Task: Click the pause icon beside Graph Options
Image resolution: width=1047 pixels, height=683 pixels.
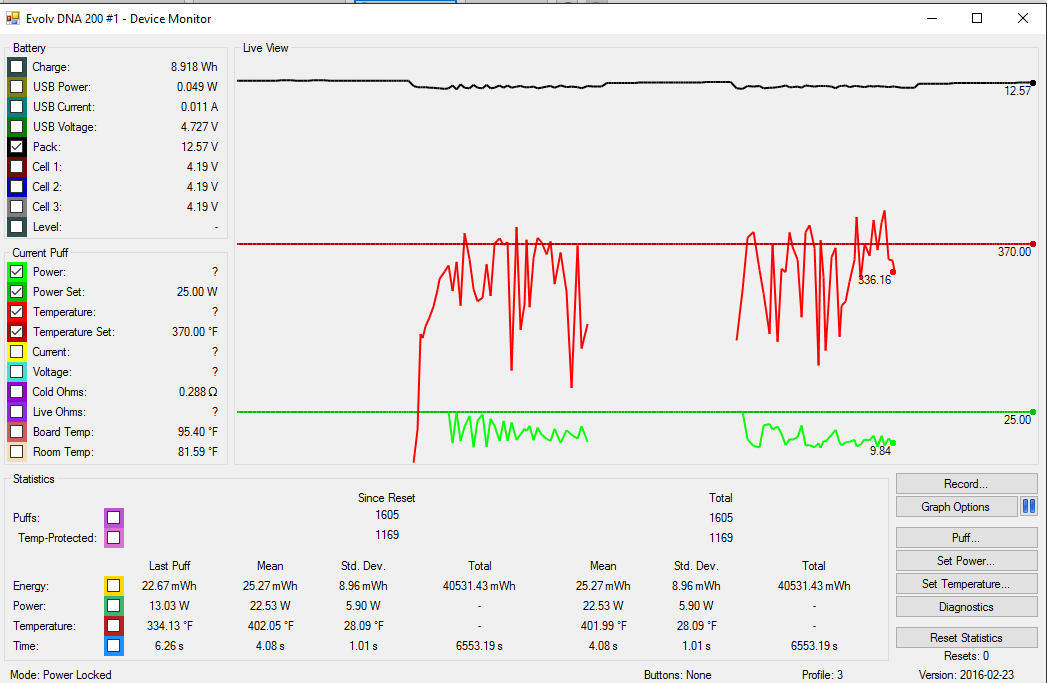Action: point(1029,507)
